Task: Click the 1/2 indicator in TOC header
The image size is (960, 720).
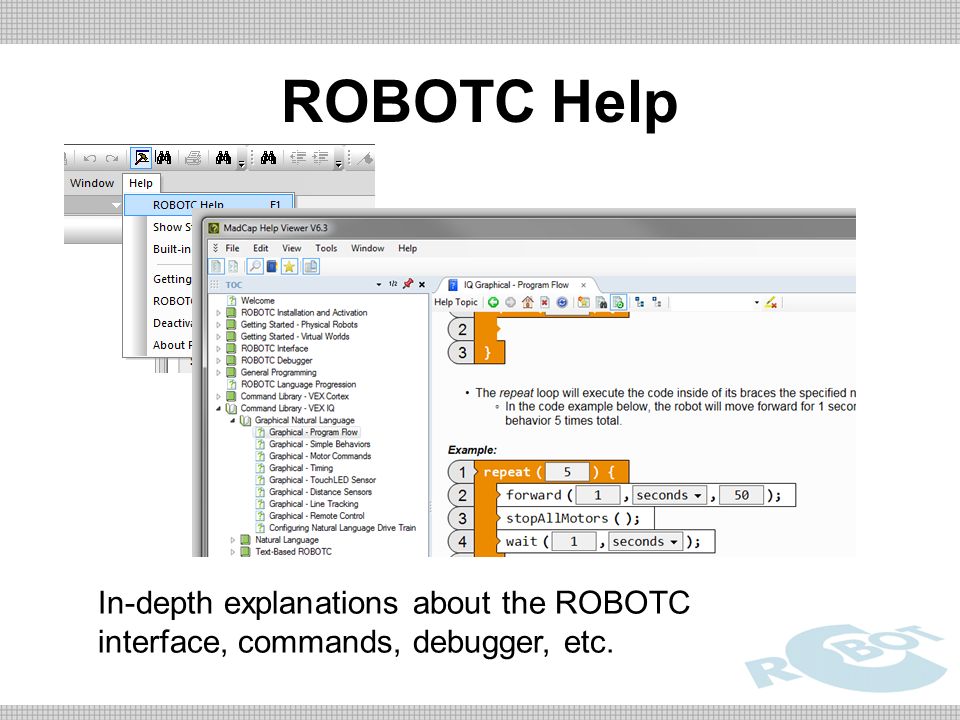Action: (x=393, y=284)
